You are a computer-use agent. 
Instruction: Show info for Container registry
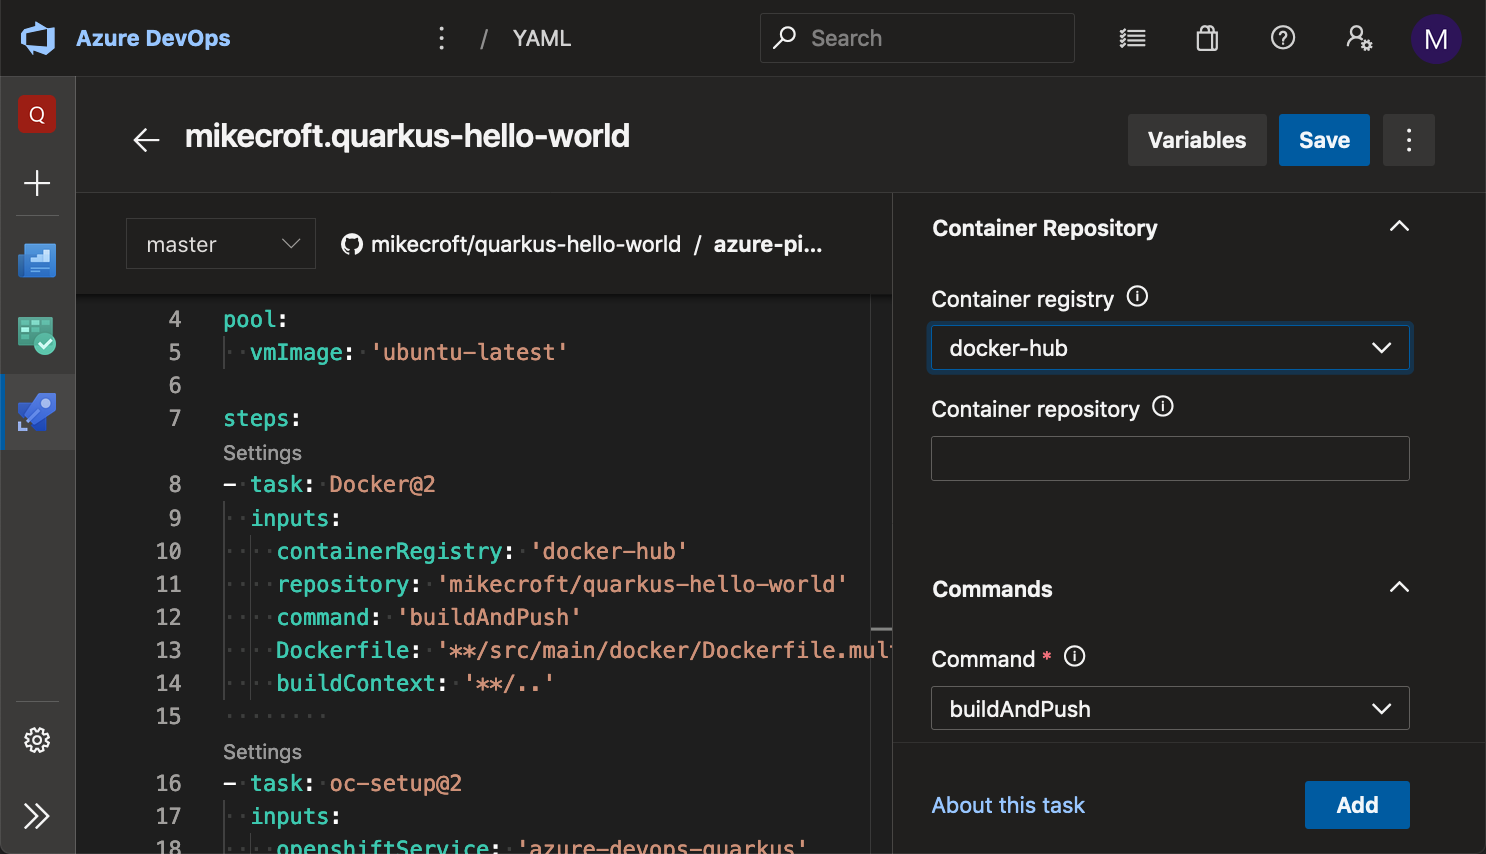point(1137,297)
